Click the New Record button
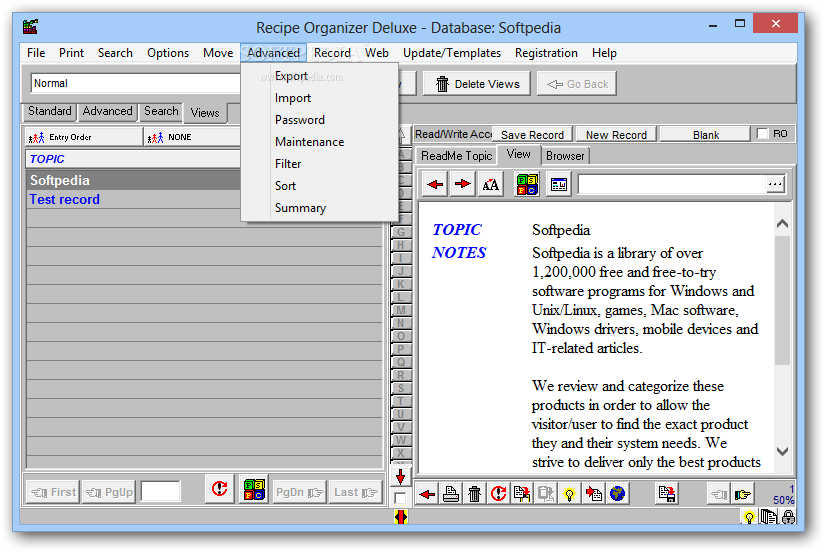Screen dimensions: 825x552 [x=616, y=135]
